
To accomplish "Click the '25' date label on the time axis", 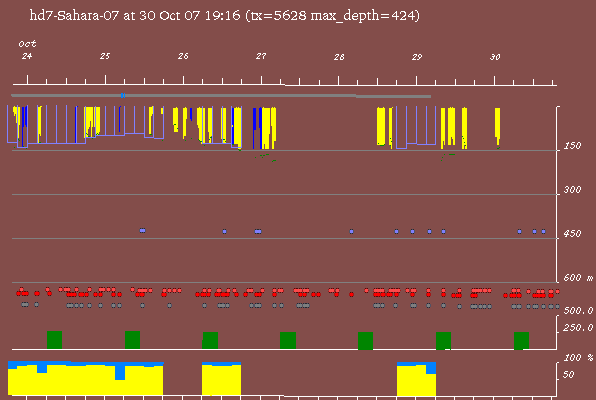I will (x=105, y=56).
